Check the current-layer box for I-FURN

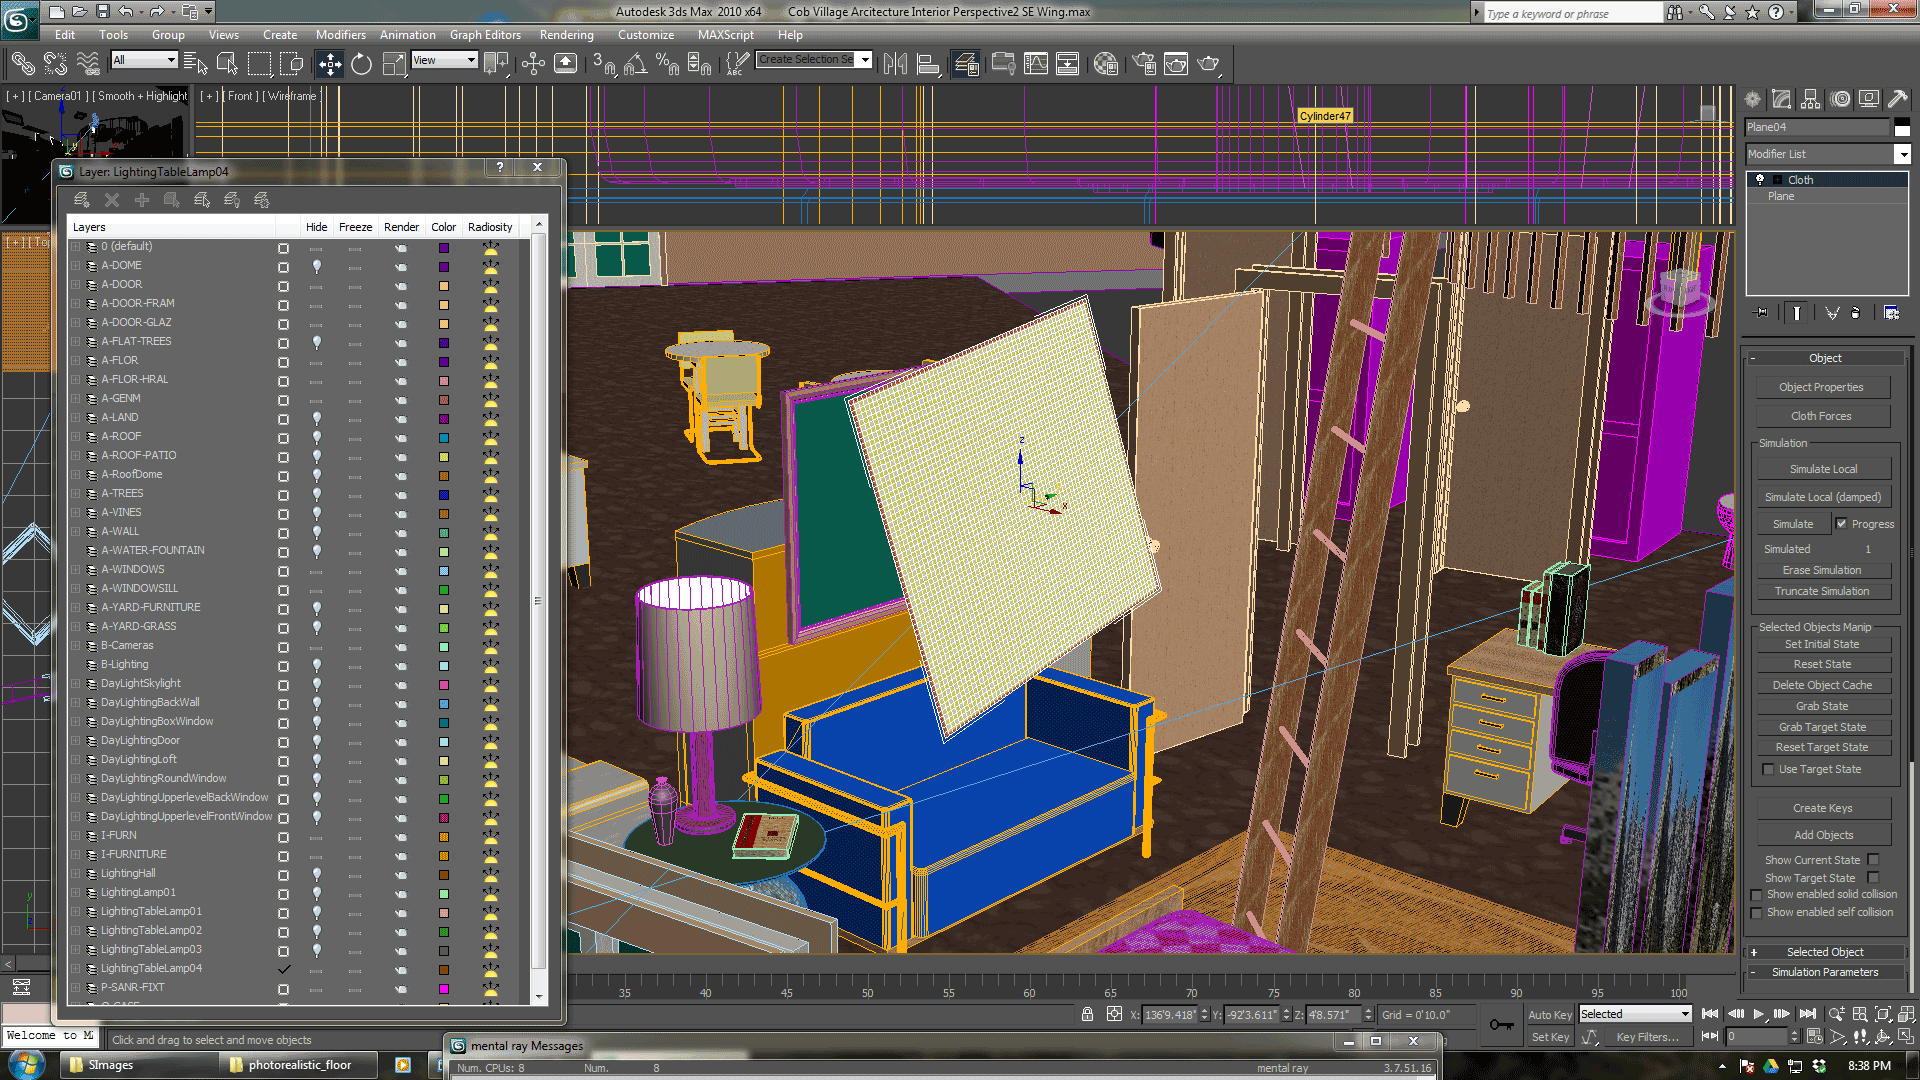click(x=283, y=837)
